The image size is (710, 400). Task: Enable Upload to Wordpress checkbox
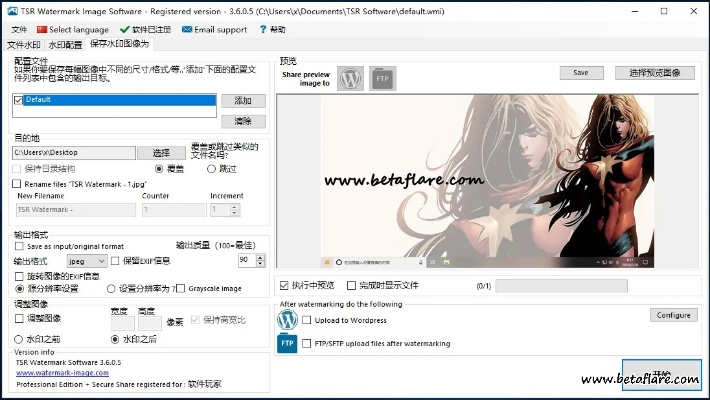click(x=307, y=320)
